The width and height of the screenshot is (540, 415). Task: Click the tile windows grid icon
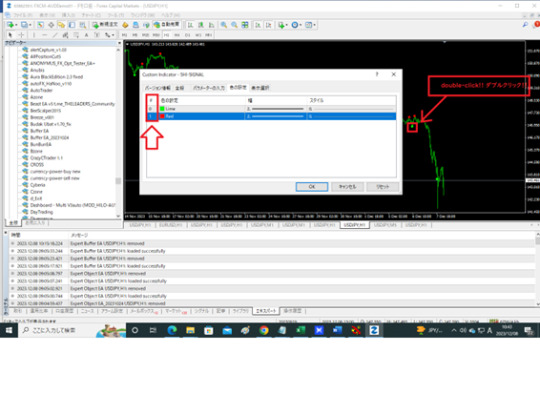point(245,25)
